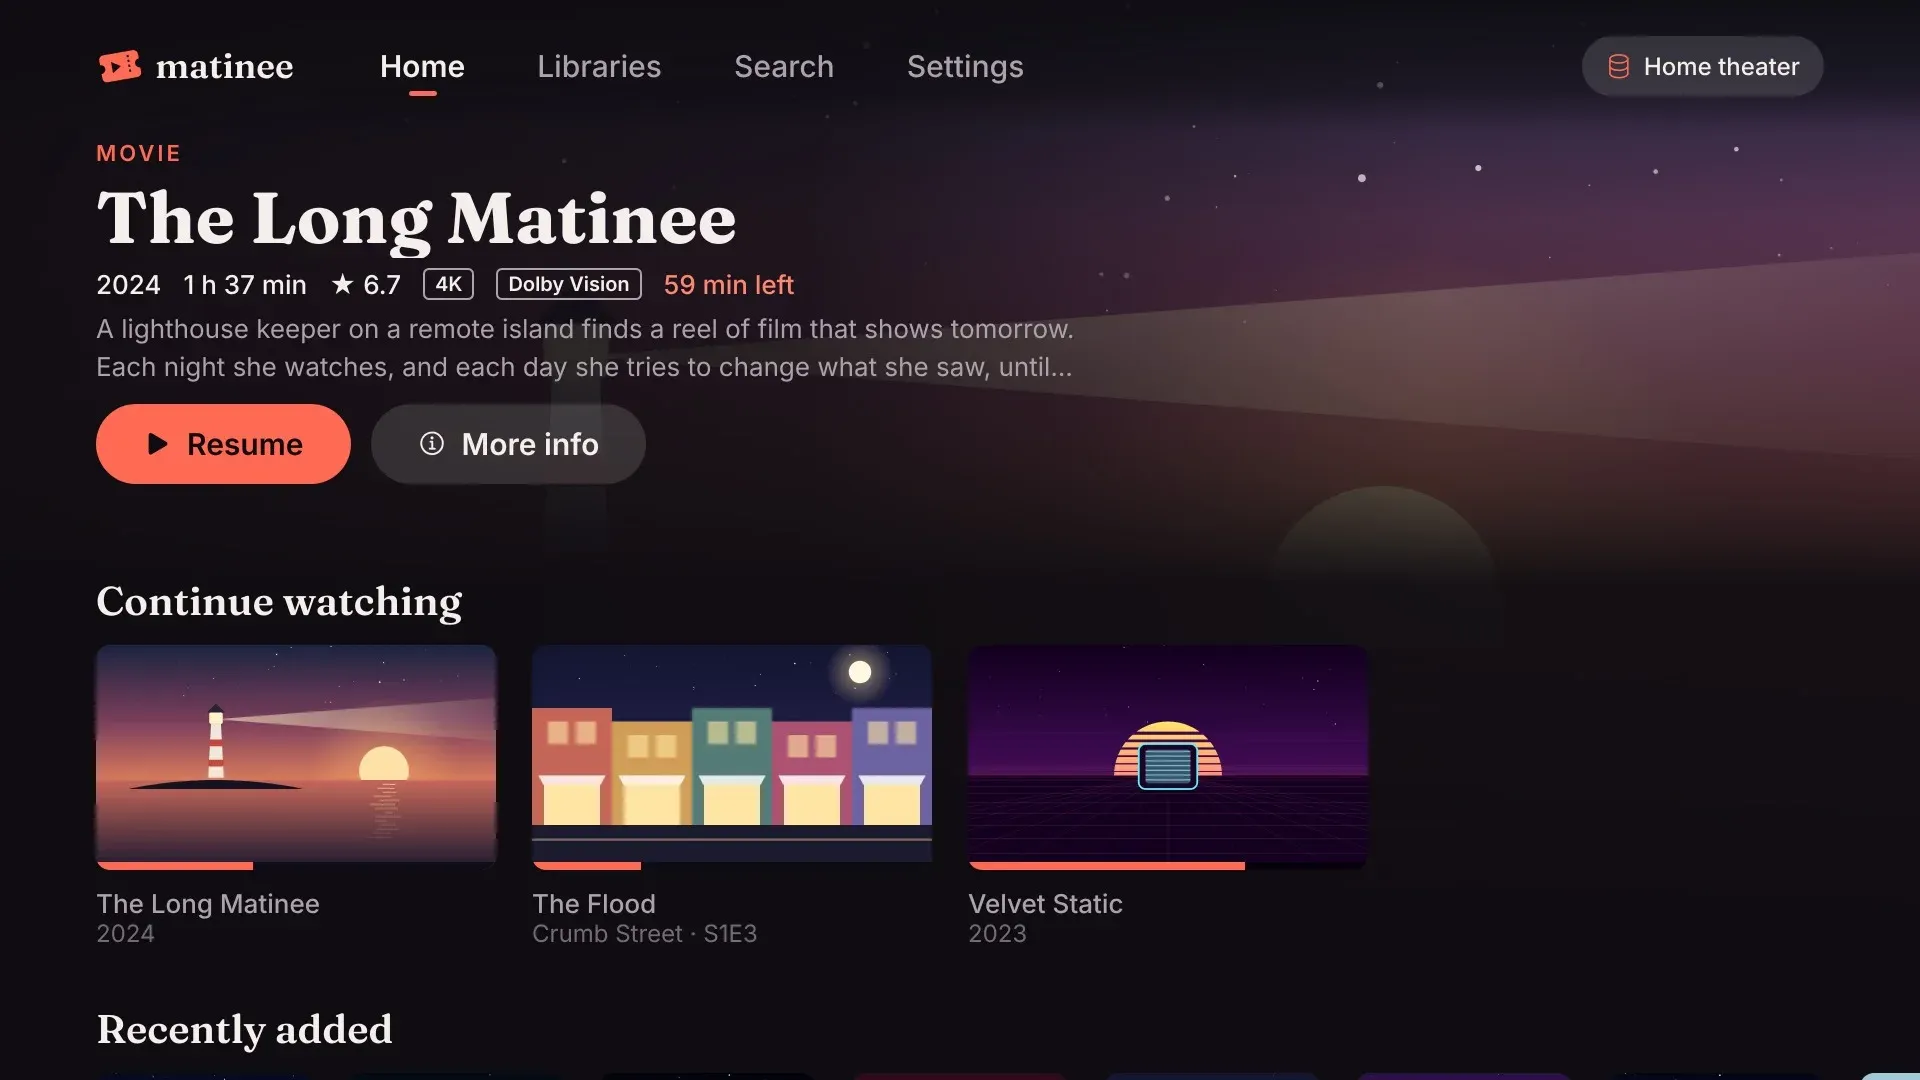Image resolution: width=1920 pixels, height=1080 pixels.
Task: Click the '2023' year under Velvet Static
Action: tap(997, 934)
